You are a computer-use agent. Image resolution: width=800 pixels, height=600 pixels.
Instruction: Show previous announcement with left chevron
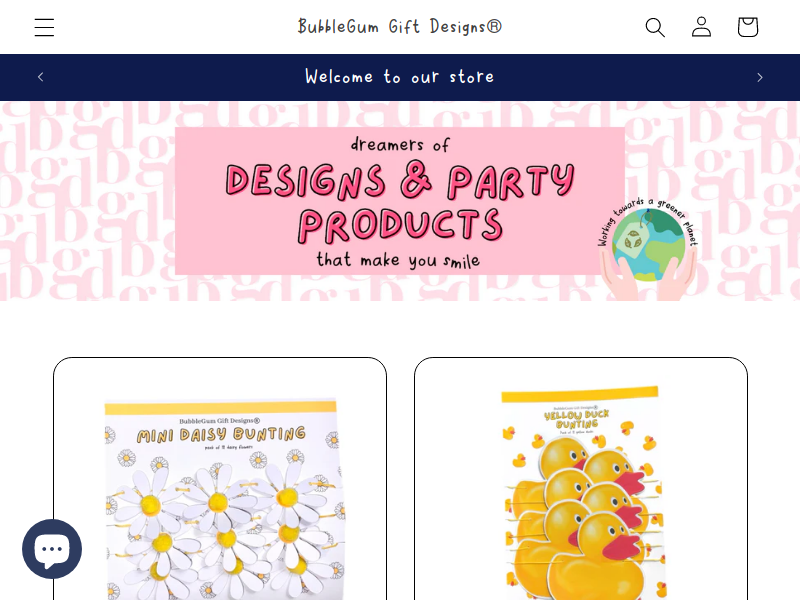(x=41, y=77)
